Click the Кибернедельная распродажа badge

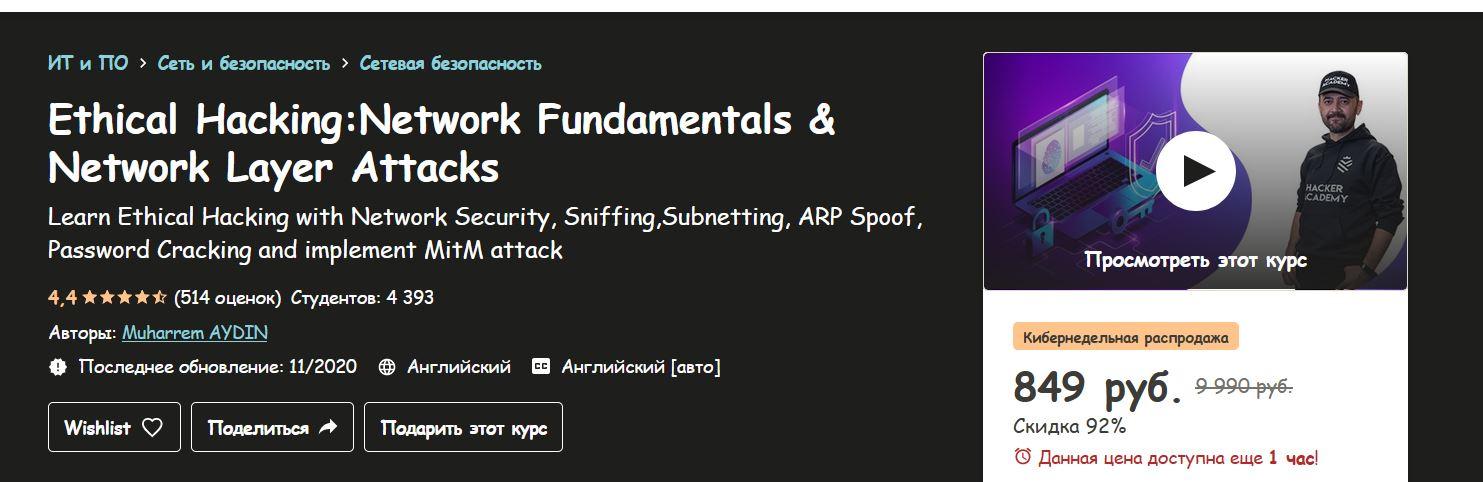tap(1125, 337)
